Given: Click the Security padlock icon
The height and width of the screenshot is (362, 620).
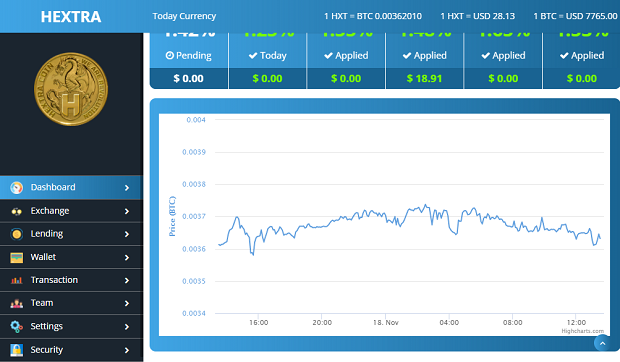Looking at the screenshot, I should click(x=17, y=350).
